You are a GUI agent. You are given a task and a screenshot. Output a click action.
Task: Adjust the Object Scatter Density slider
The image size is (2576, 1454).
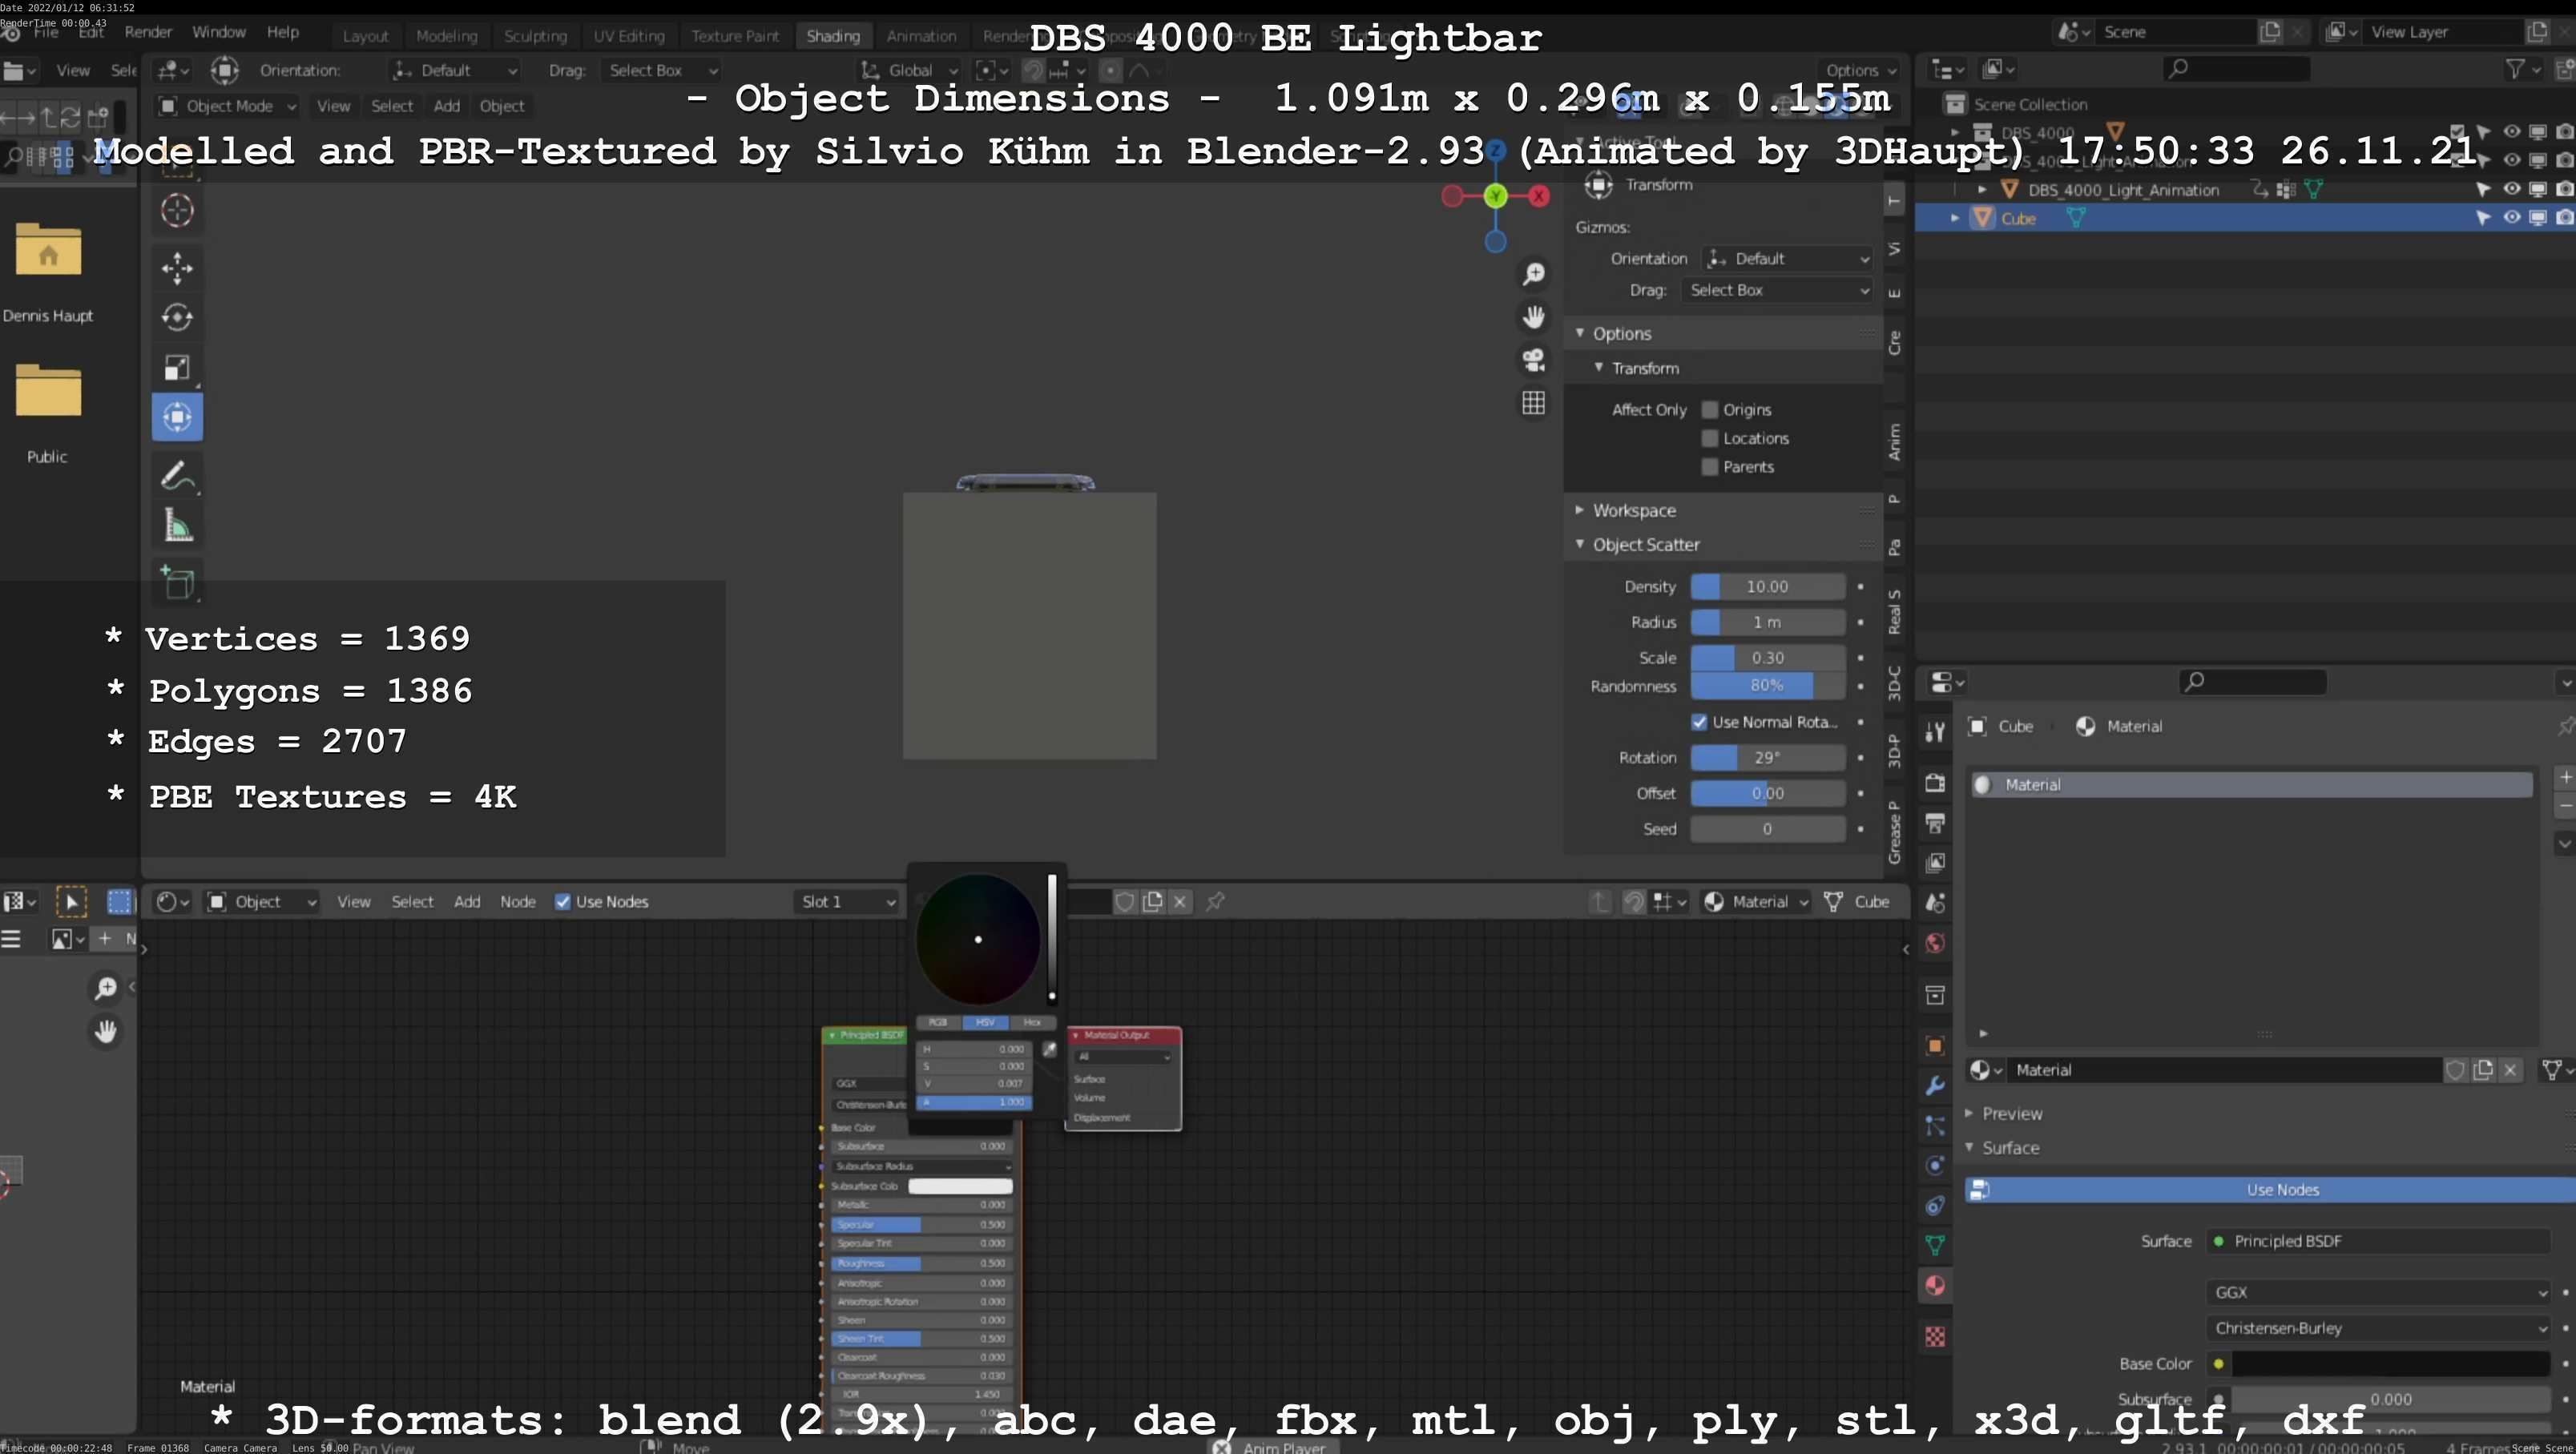(x=1767, y=587)
